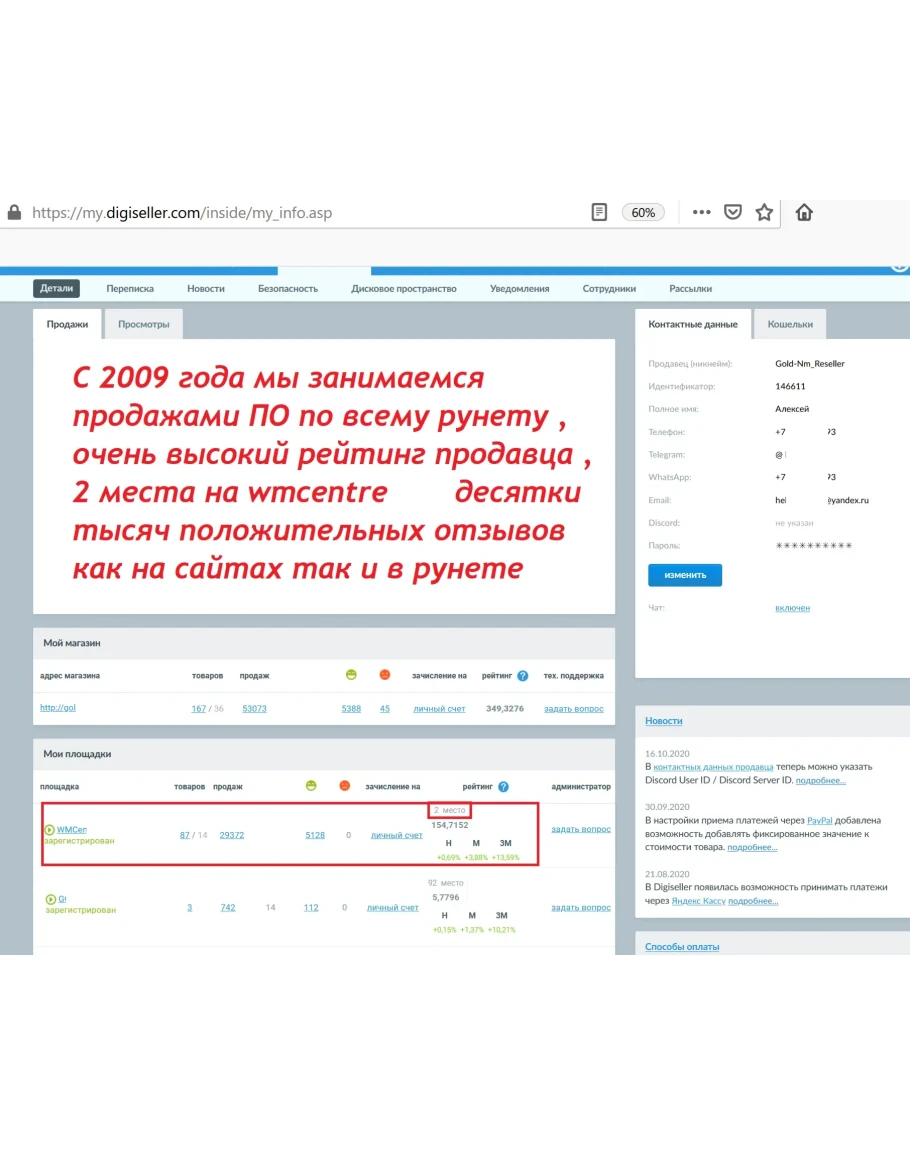Image resolution: width=910 pixels, height=1155 pixels.
Task: Click the padlock site security icon
Action: click(14, 213)
